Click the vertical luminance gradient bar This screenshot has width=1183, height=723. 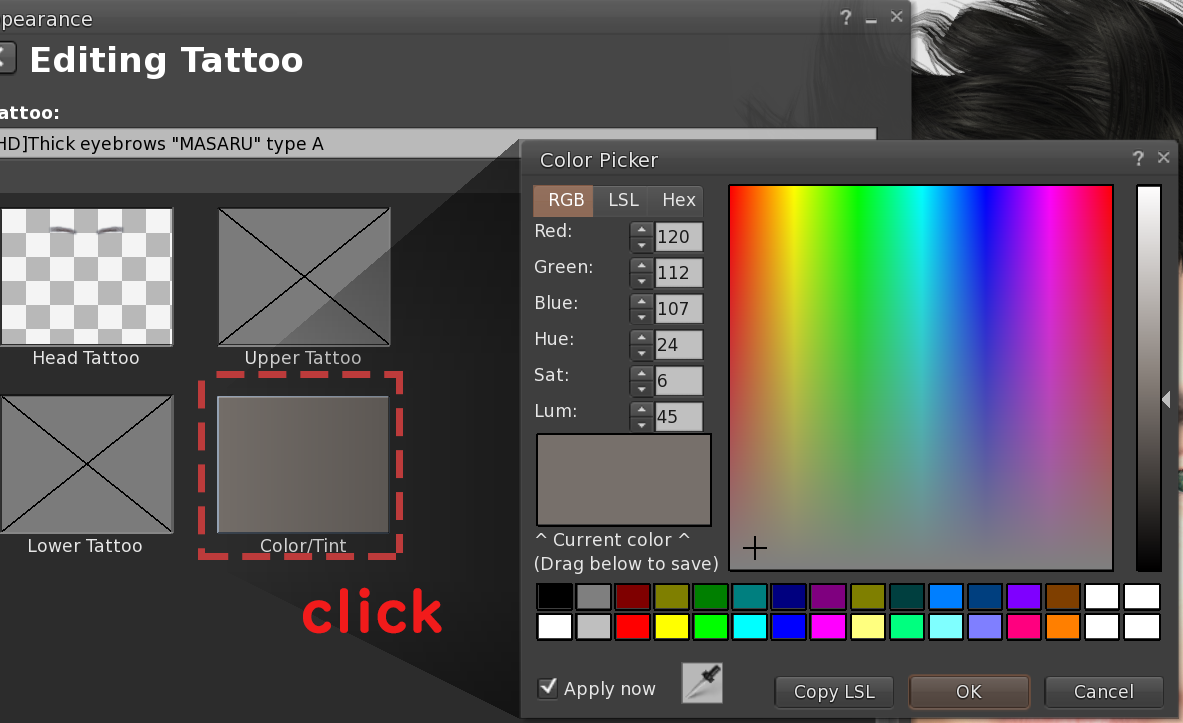[1148, 377]
